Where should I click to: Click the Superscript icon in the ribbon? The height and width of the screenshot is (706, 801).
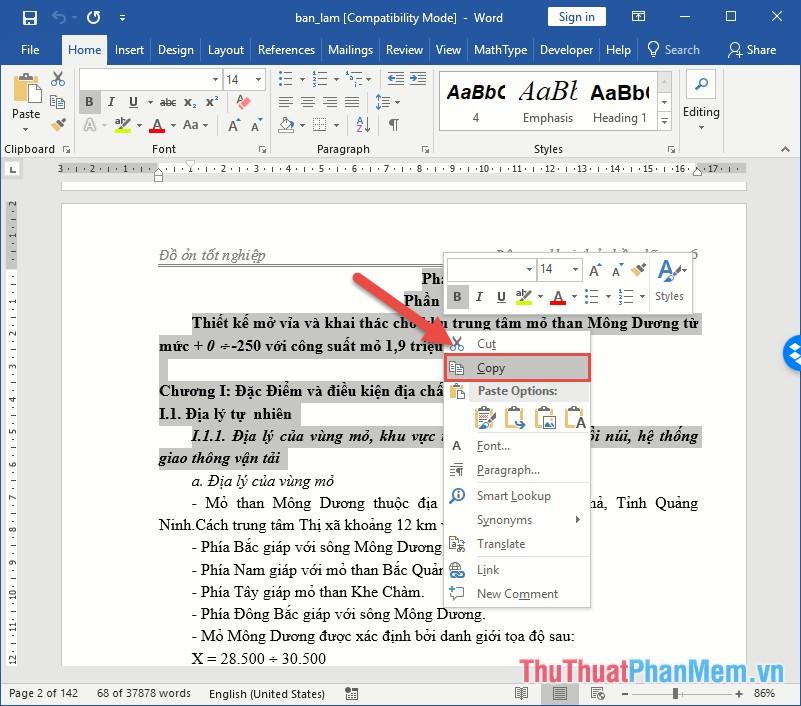(211, 102)
